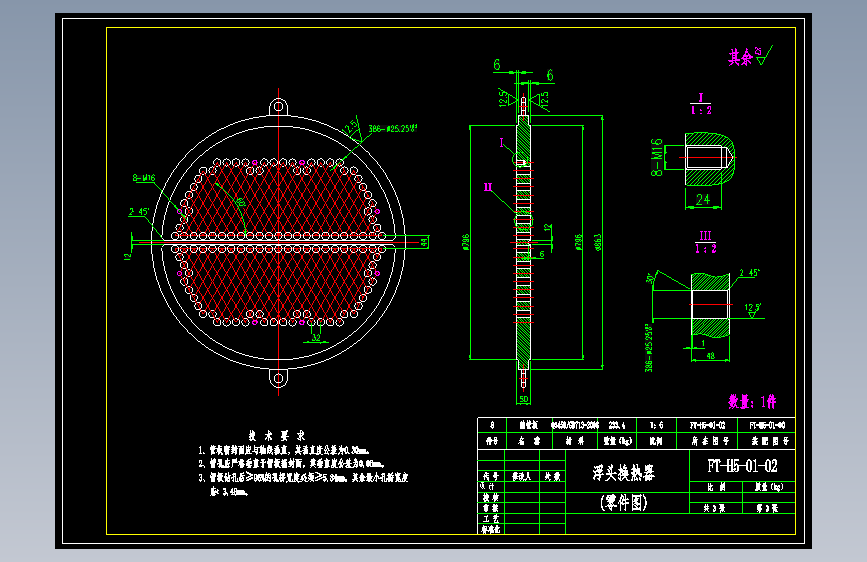Click the '工艺' row label in the title block

[490, 519]
